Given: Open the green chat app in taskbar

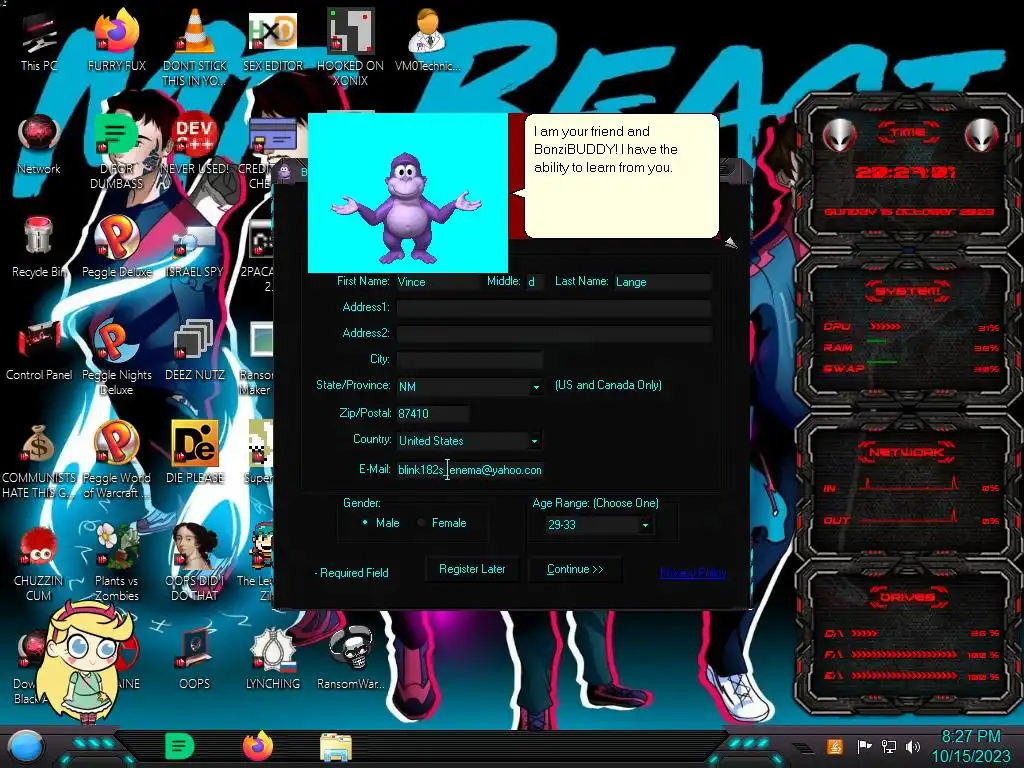Looking at the screenshot, I should [180, 746].
